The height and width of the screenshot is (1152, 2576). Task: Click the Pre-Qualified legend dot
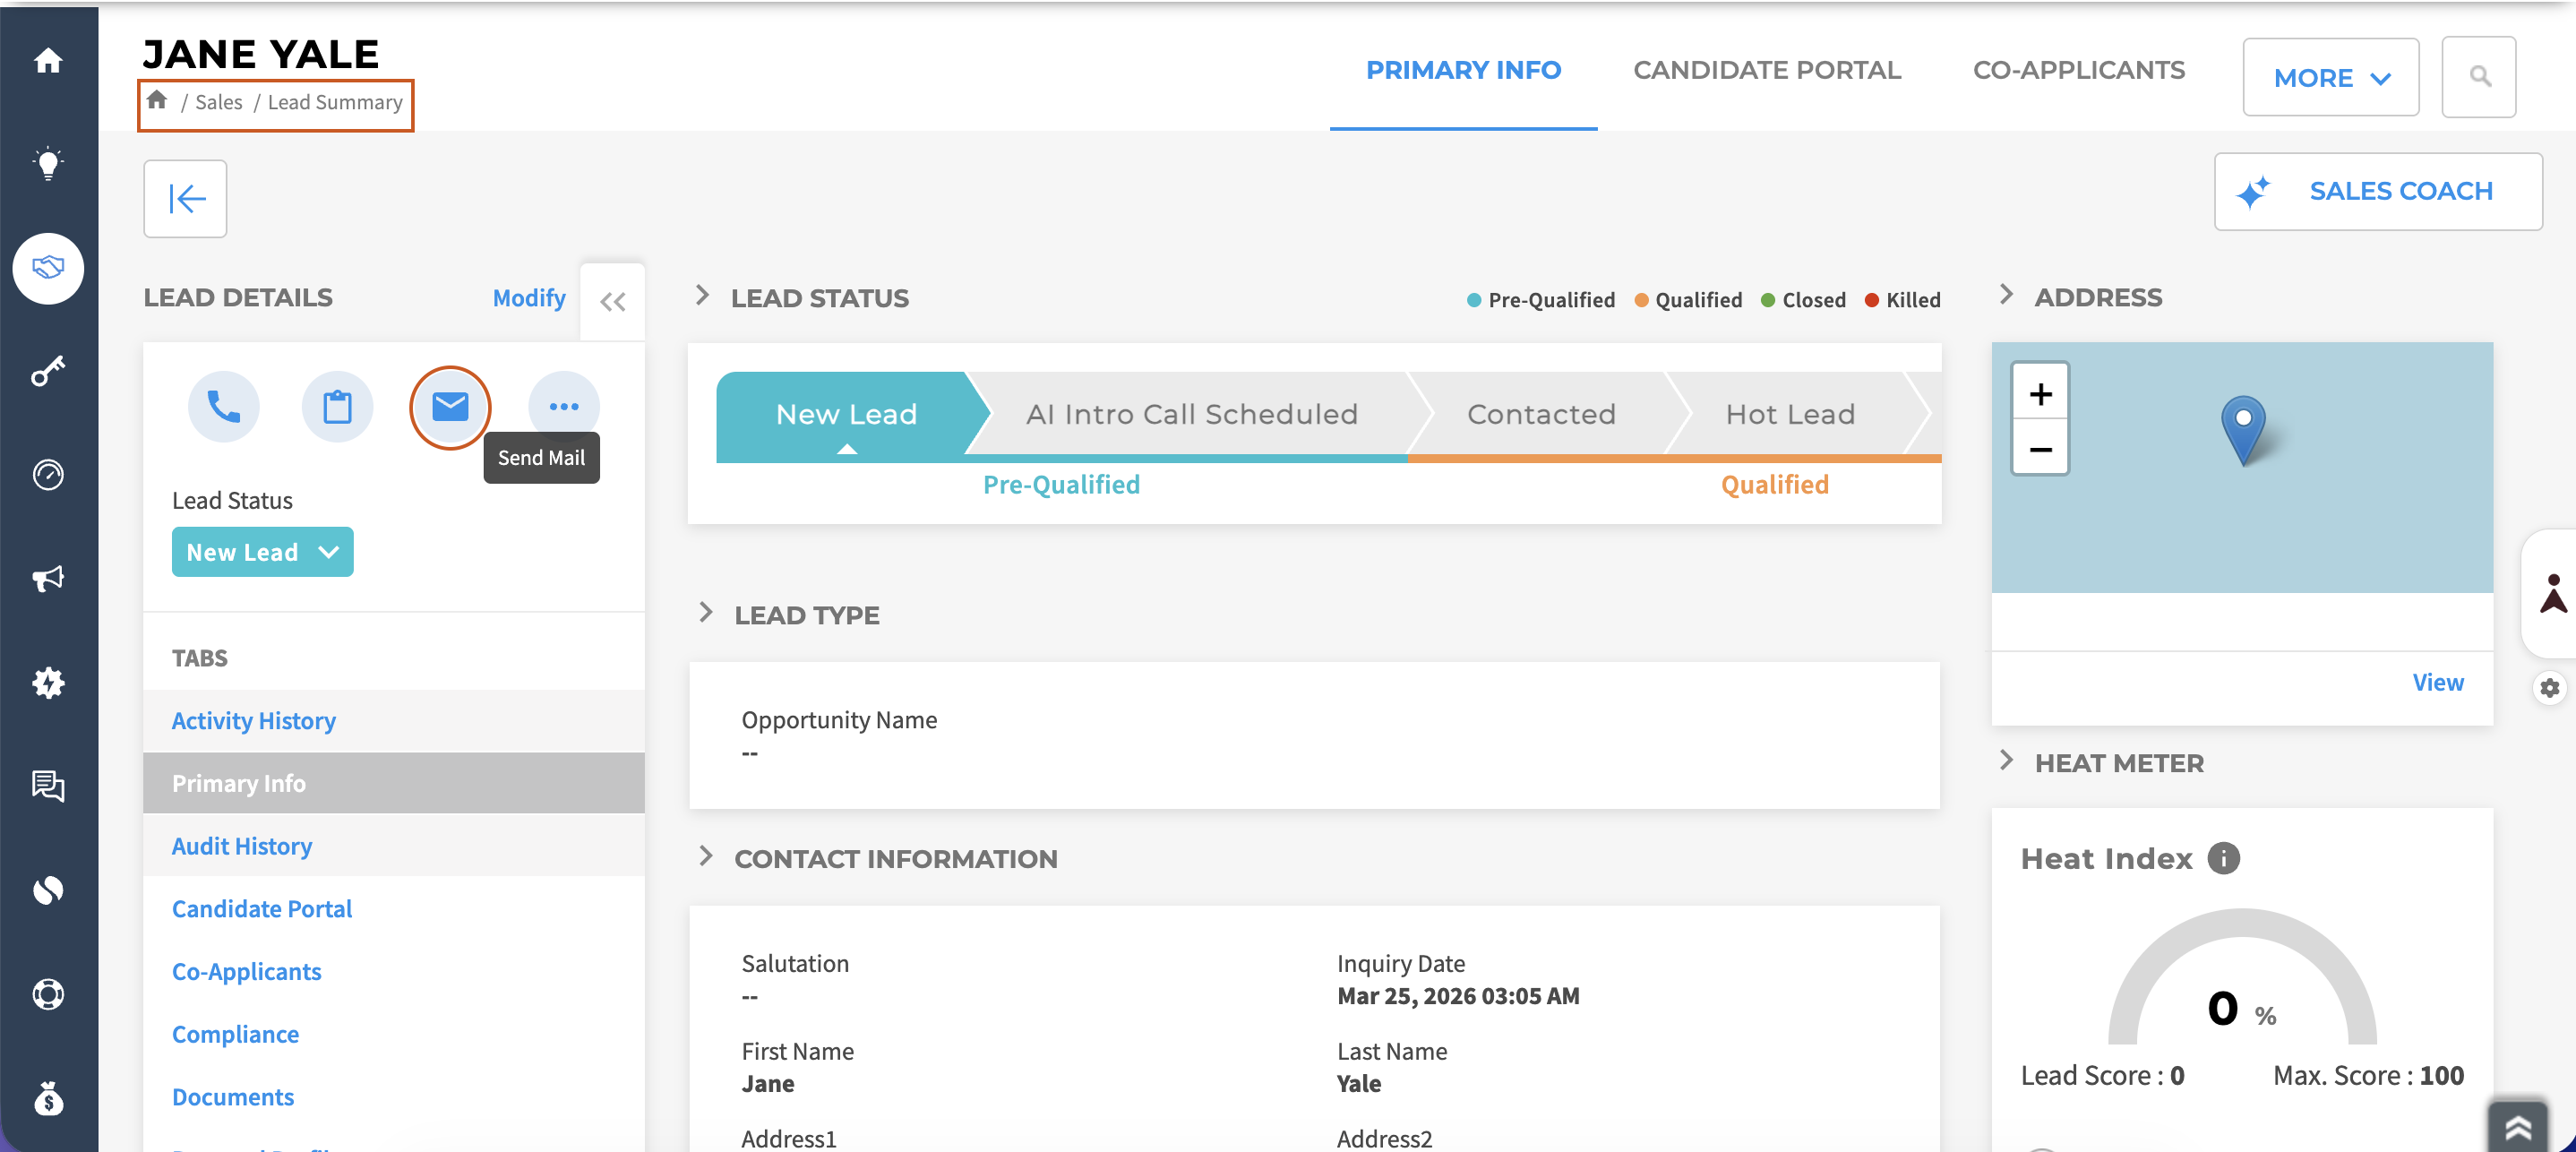(x=1474, y=300)
